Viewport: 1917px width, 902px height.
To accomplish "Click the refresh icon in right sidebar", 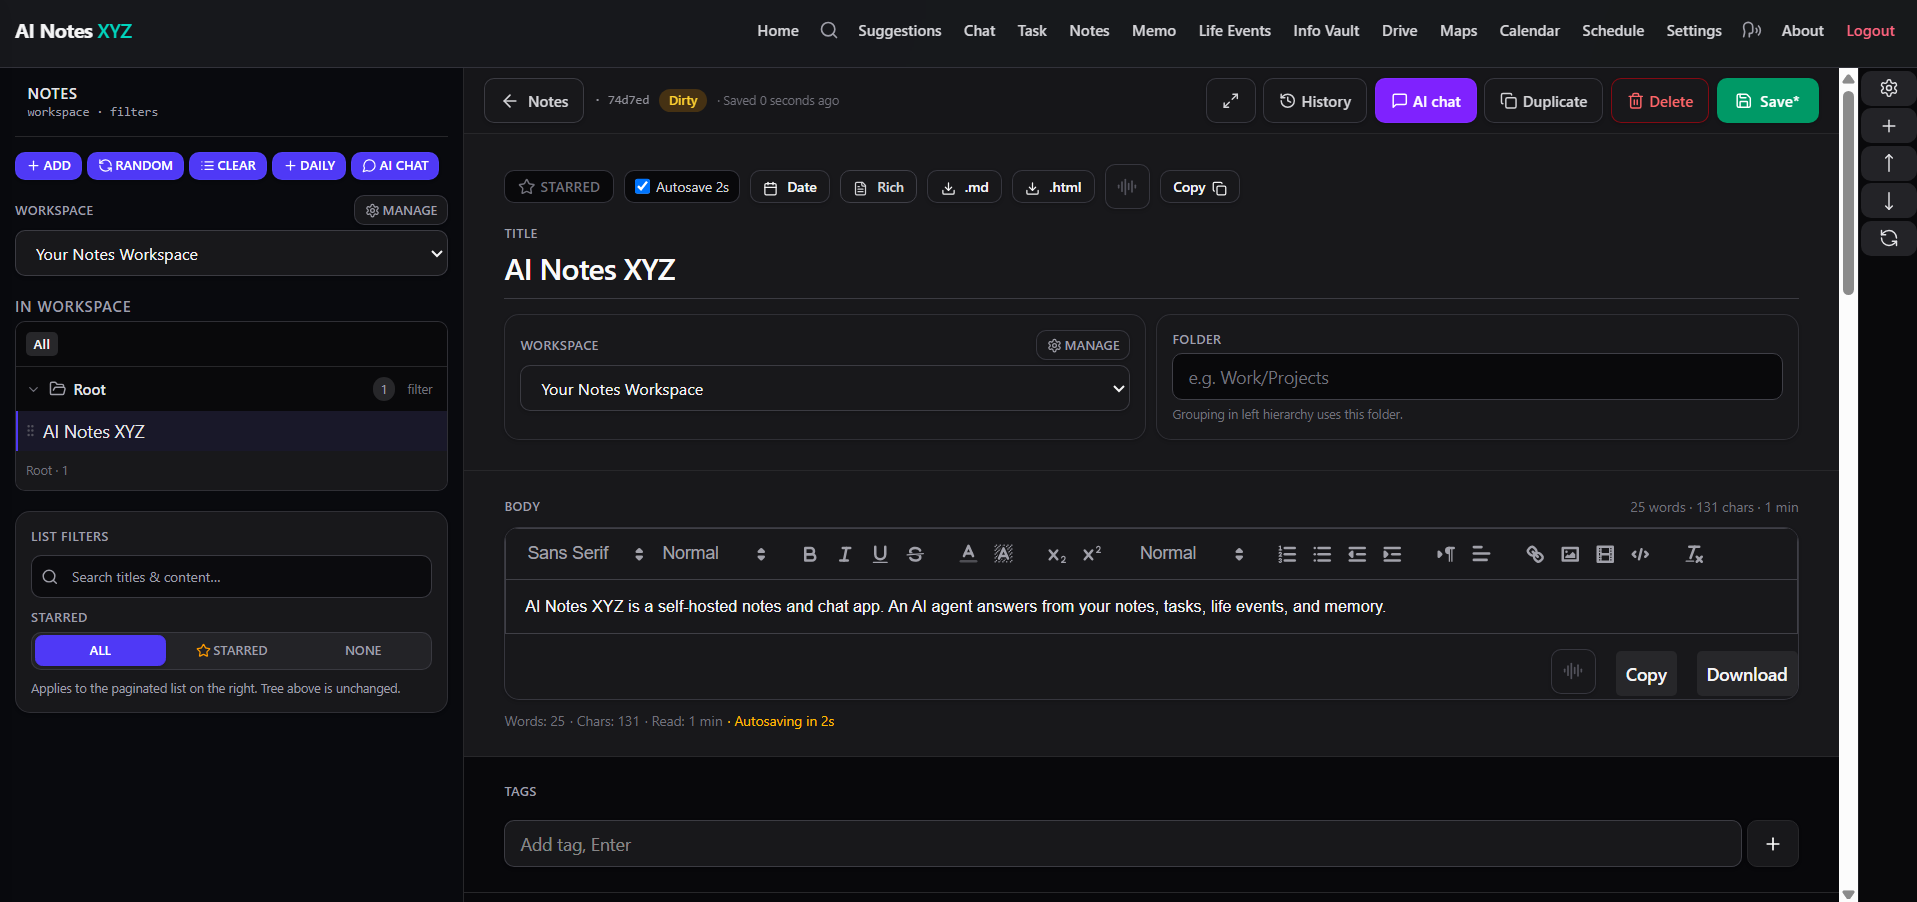I will (1888, 238).
